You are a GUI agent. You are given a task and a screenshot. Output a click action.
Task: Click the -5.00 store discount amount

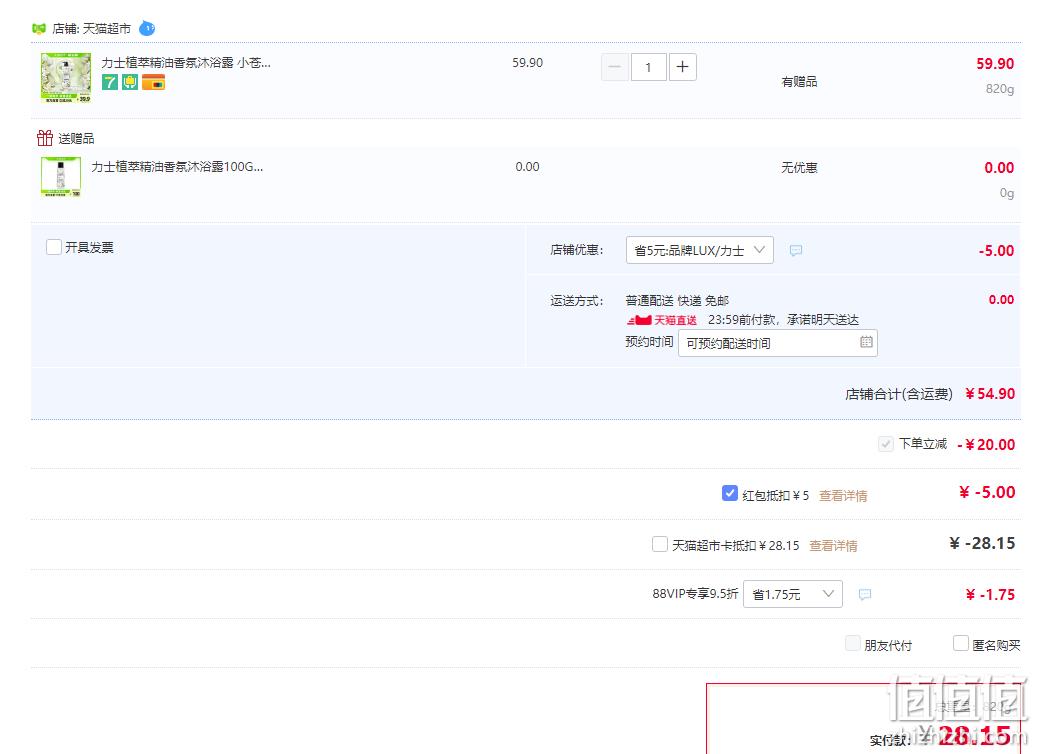pyautogui.click(x=997, y=251)
